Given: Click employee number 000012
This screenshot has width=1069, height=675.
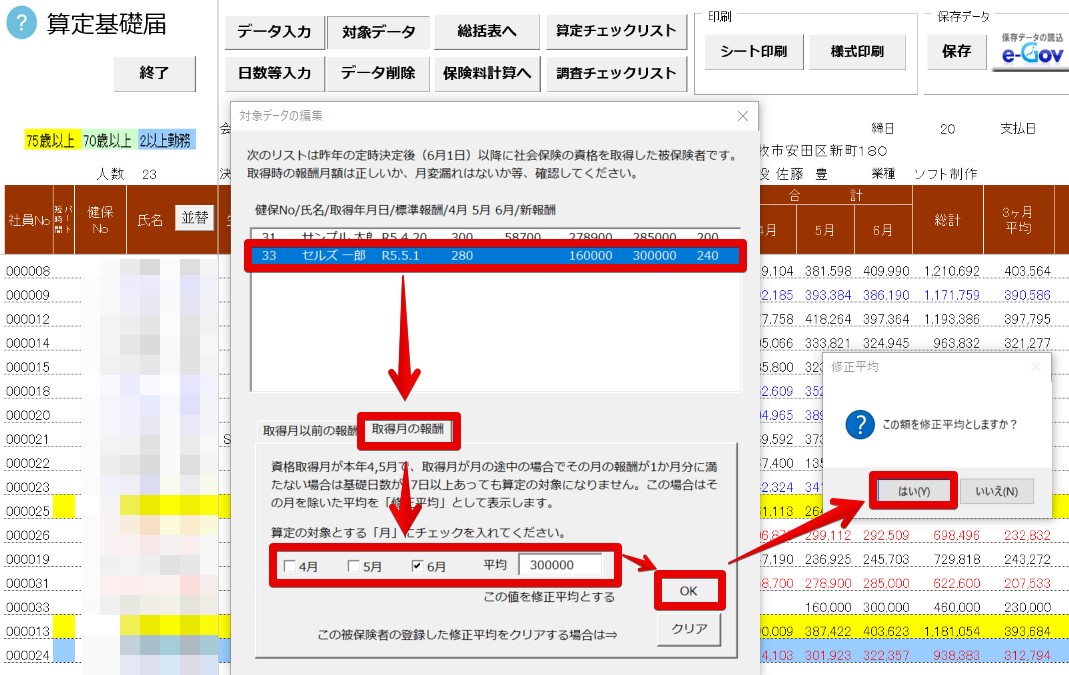Looking at the screenshot, I should (x=28, y=319).
